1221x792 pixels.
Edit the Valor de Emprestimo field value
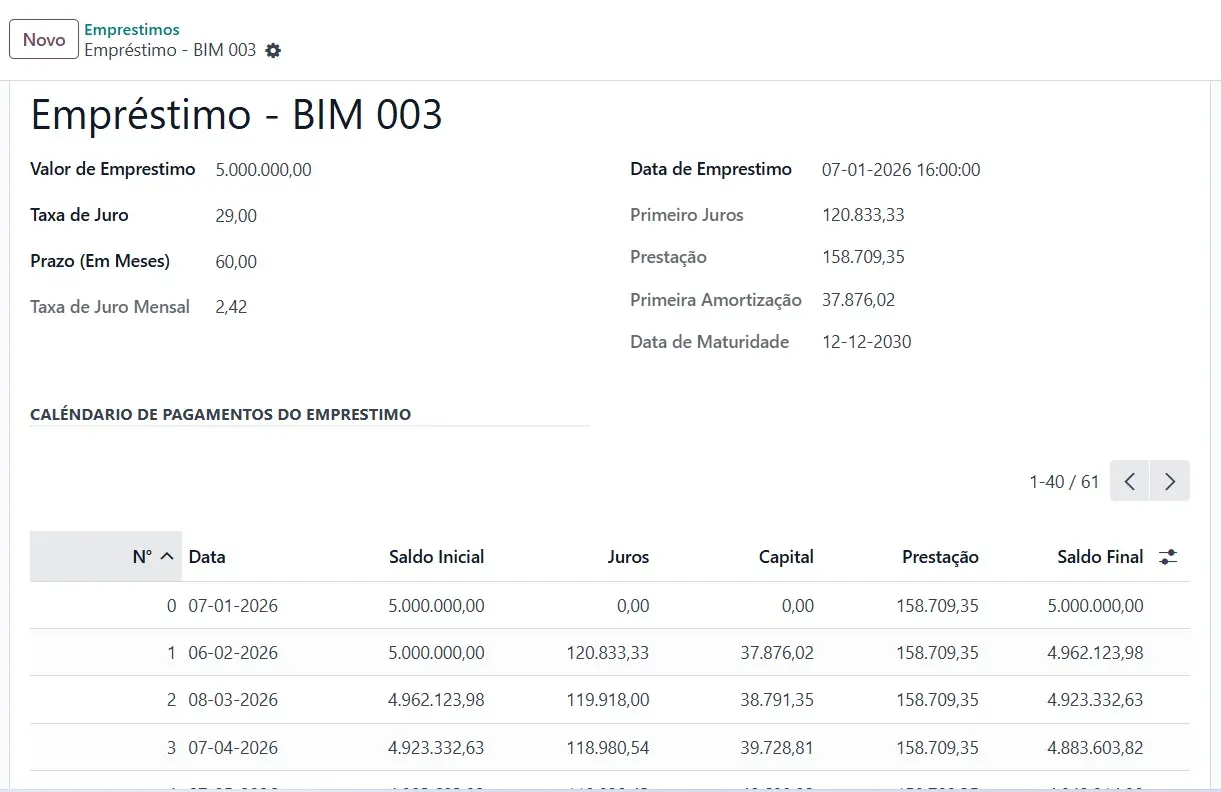[x=264, y=170]
